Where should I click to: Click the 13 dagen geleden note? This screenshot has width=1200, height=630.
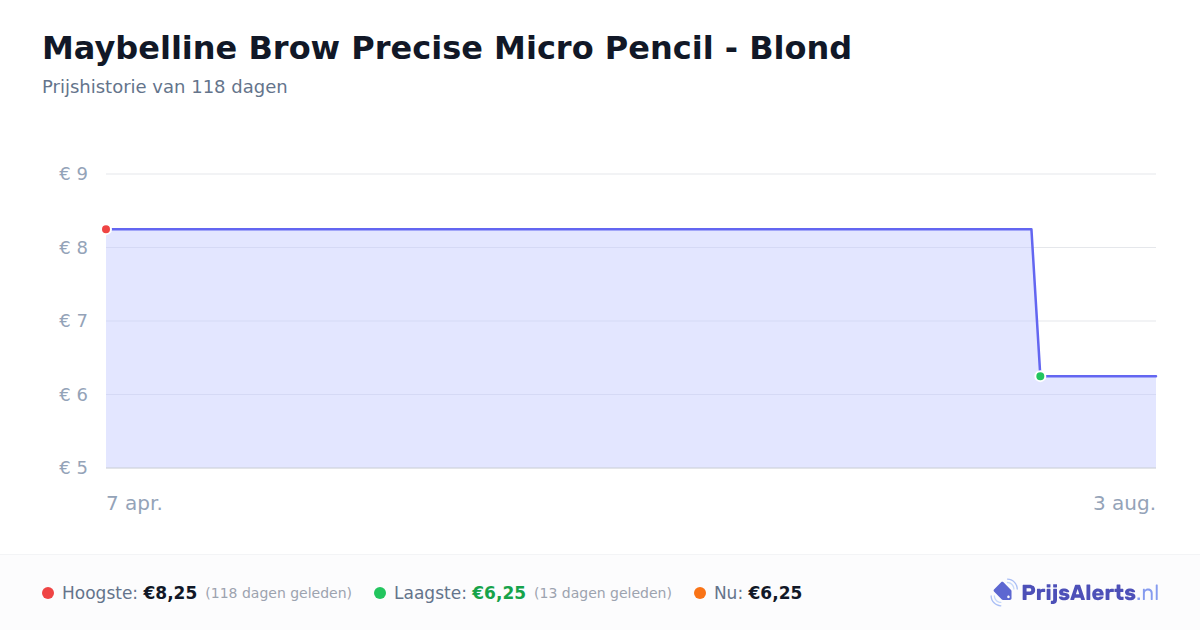coord(603,593)
